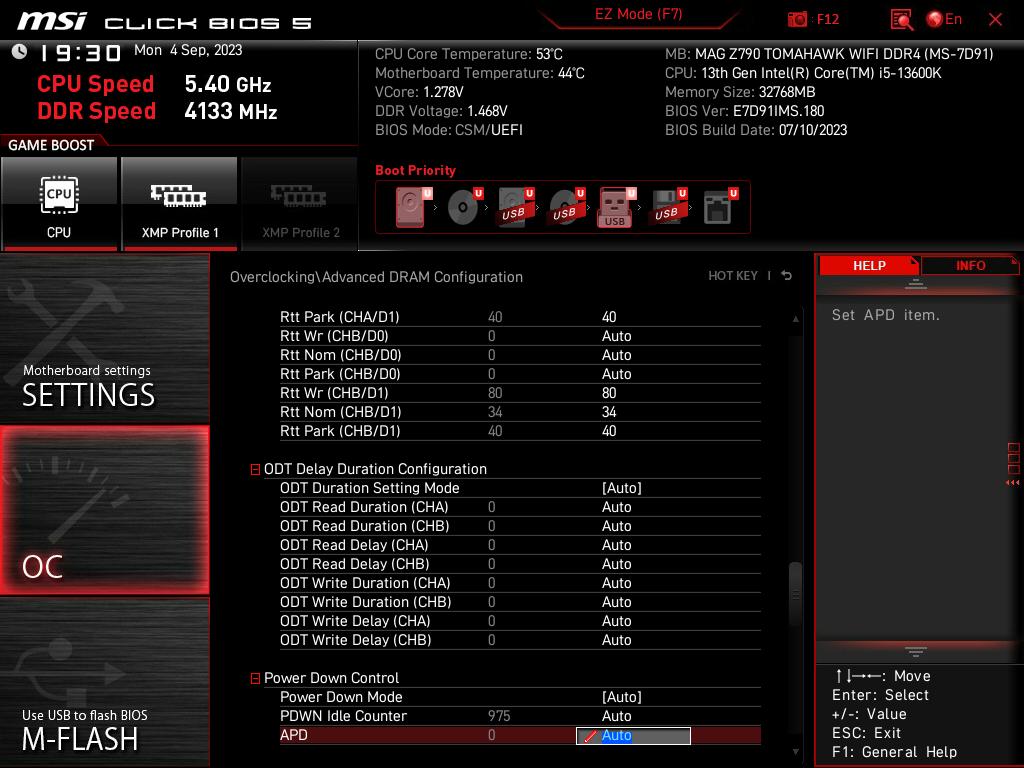Open the BIOS search magnifier icon
Screen dimensions: 1024x768
901,20
